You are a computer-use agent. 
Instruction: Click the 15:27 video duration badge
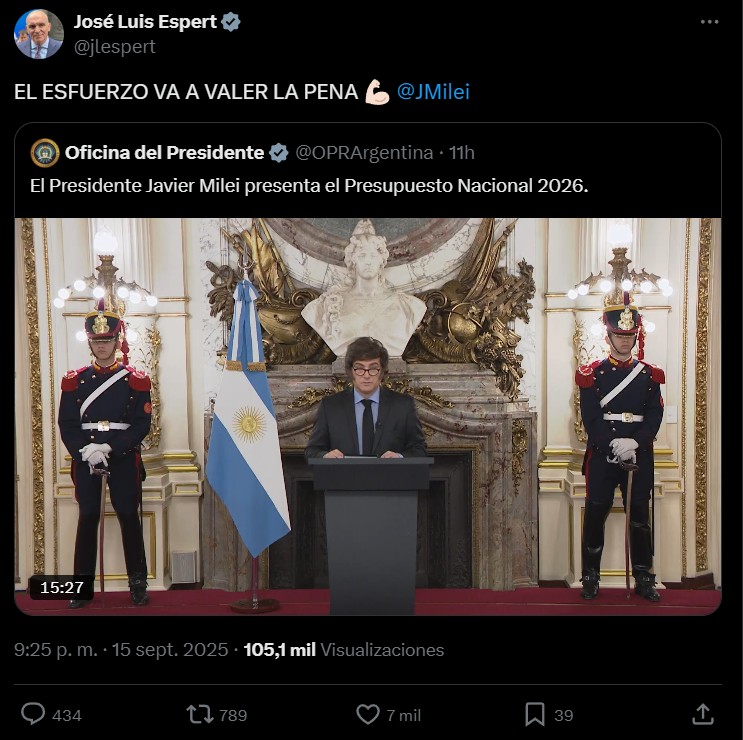point(62,587)
